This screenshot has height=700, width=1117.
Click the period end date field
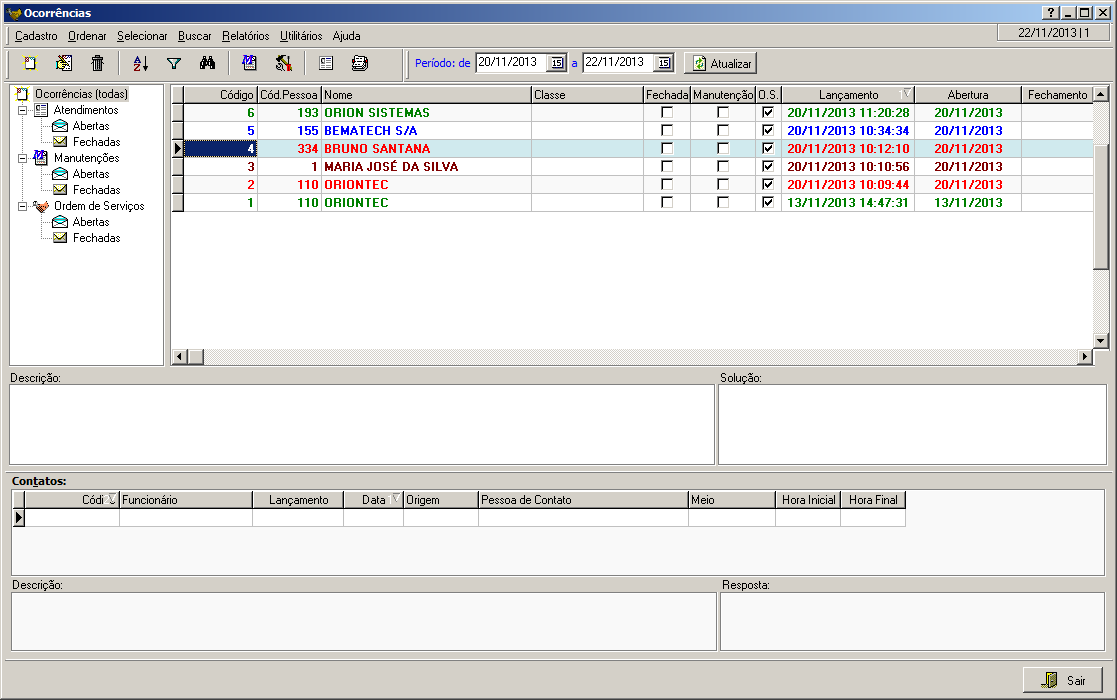(x=618, y=63)
